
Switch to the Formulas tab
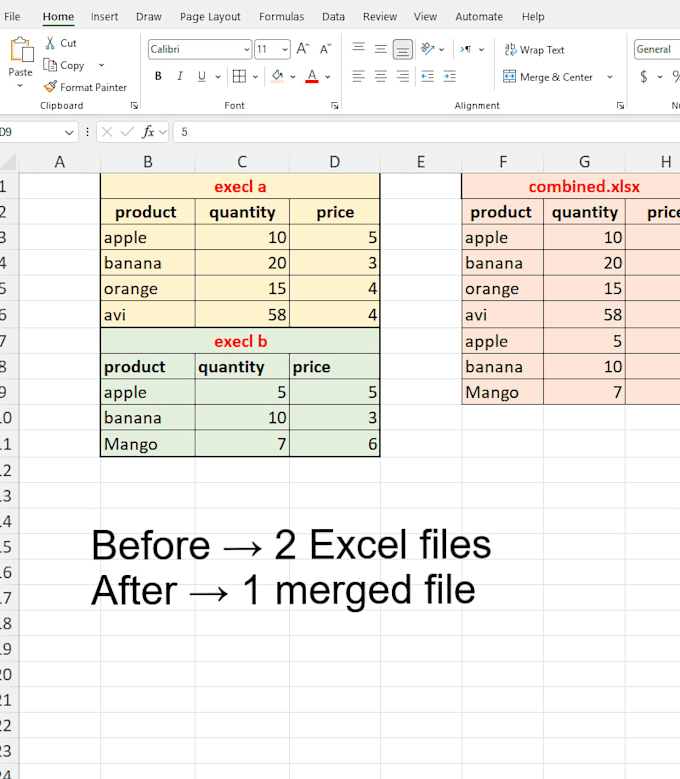click(281, 16)
